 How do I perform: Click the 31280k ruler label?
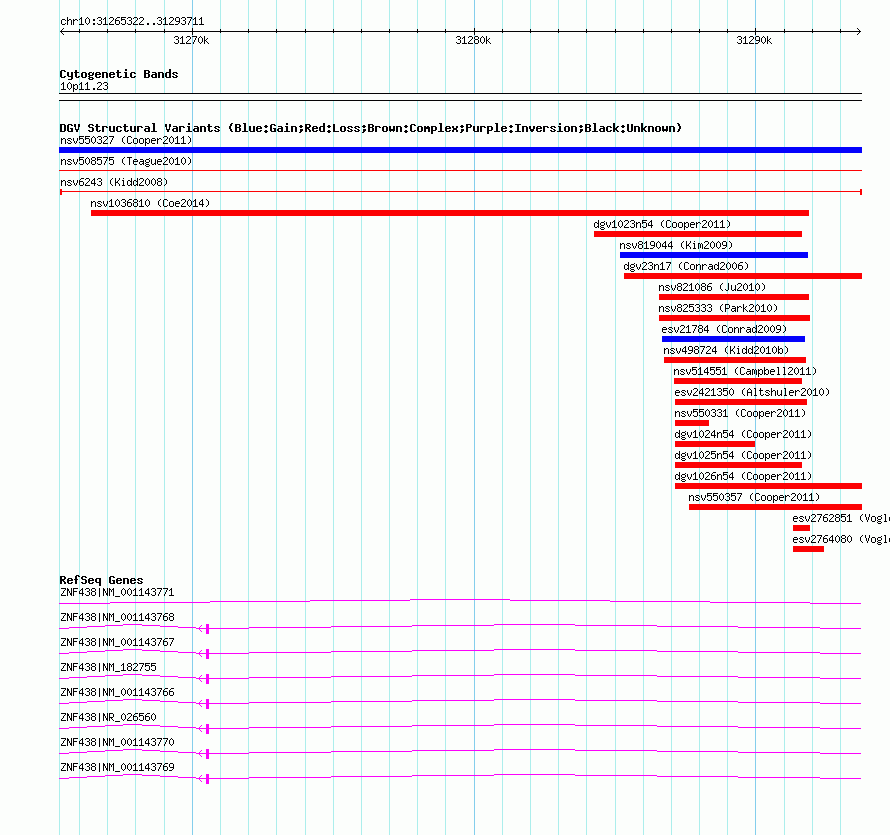473,41
